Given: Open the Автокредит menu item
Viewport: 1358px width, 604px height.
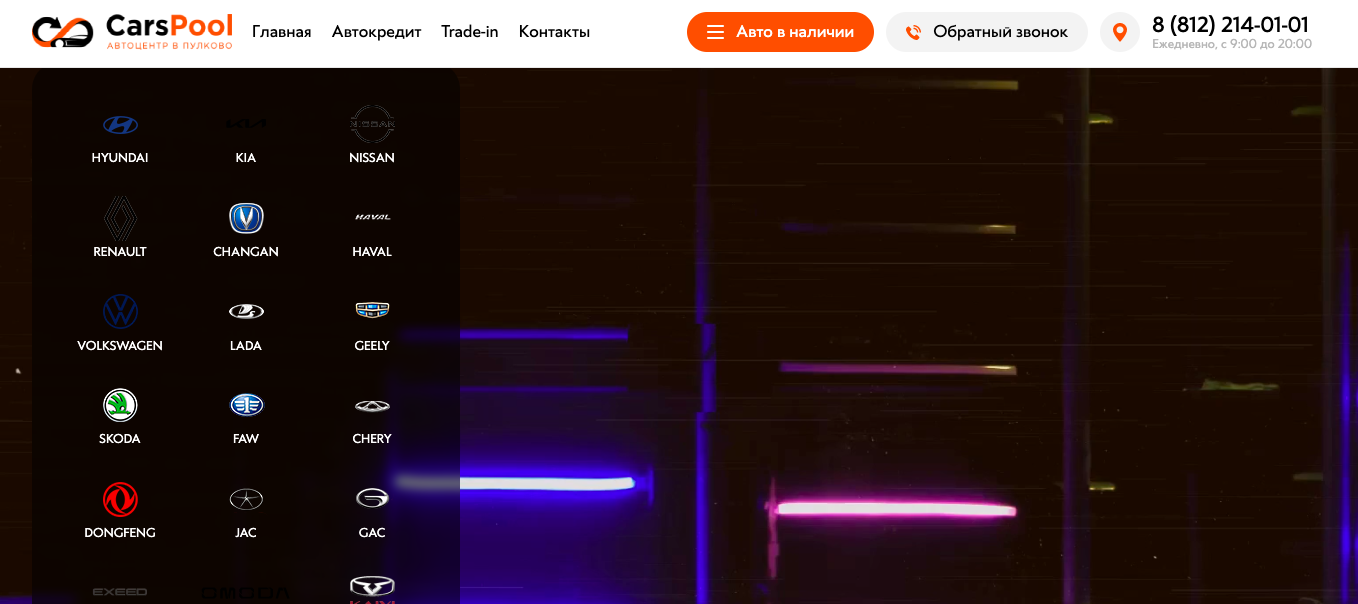Looking at the screenshot, I should coord(377,32).
